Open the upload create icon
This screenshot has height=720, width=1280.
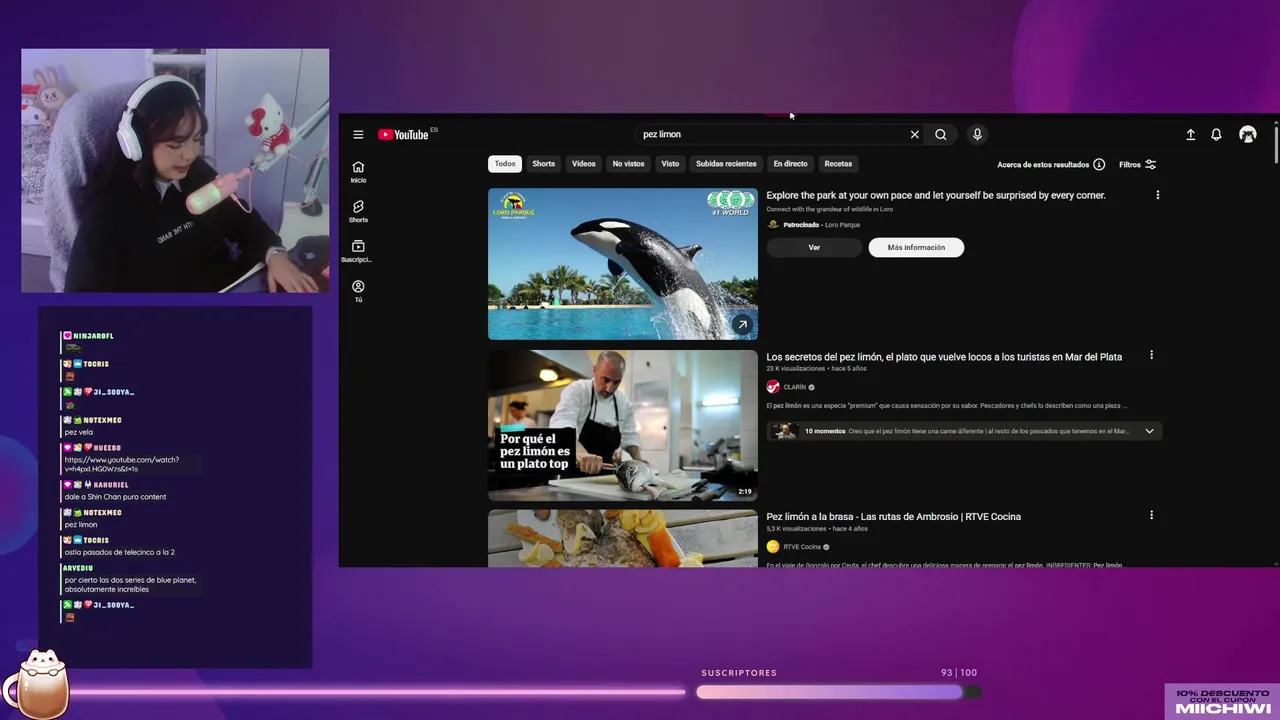pos(1190,134)
